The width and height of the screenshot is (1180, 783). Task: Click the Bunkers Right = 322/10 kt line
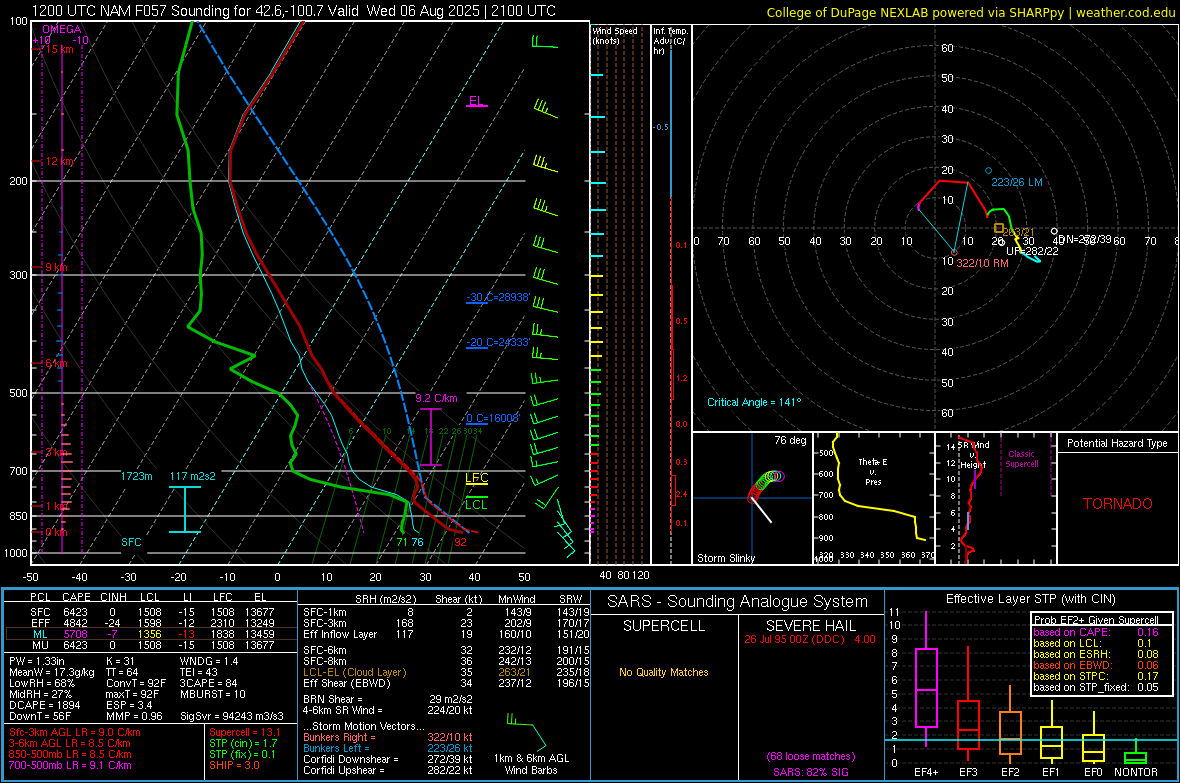[388, 737]
